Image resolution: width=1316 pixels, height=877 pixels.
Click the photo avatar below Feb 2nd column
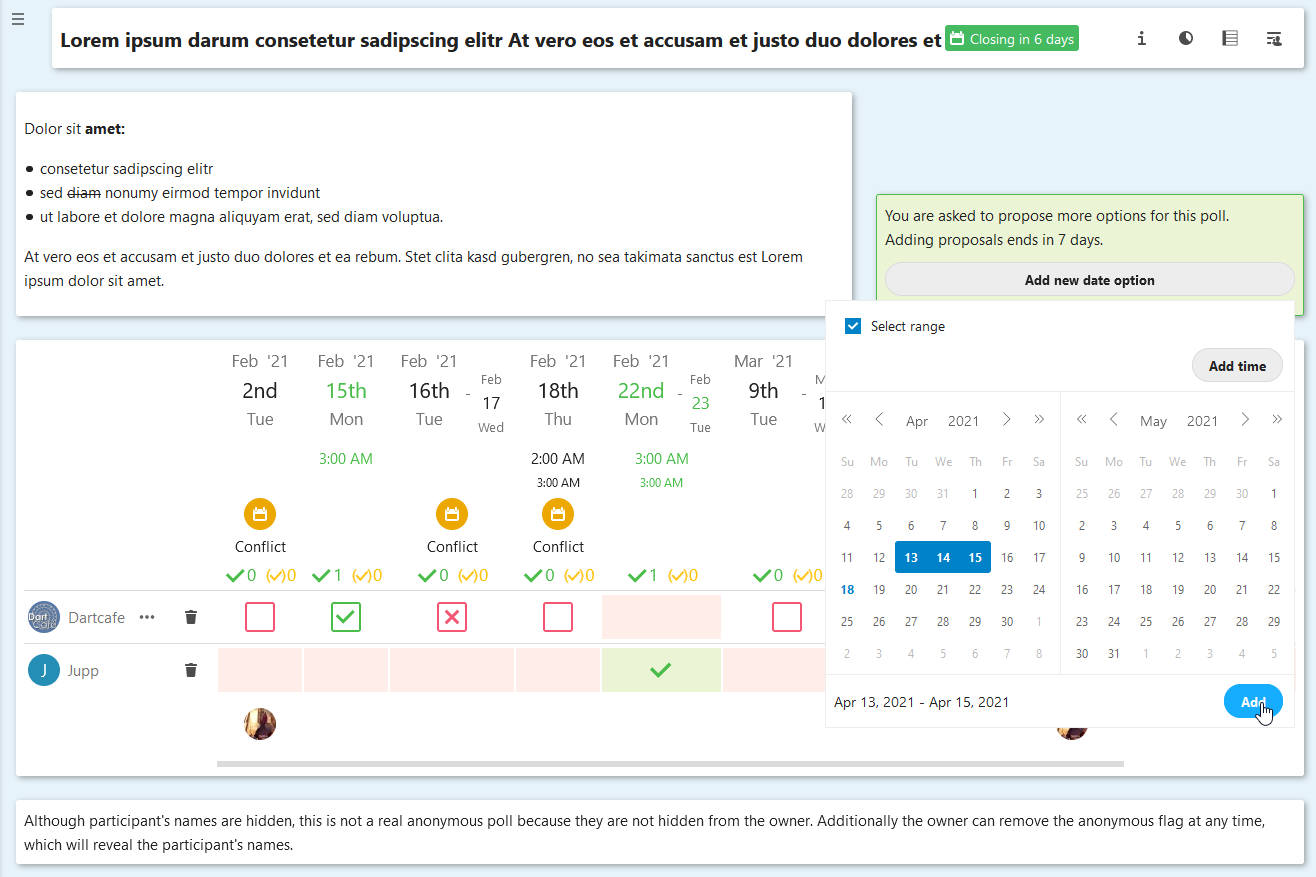260,724
